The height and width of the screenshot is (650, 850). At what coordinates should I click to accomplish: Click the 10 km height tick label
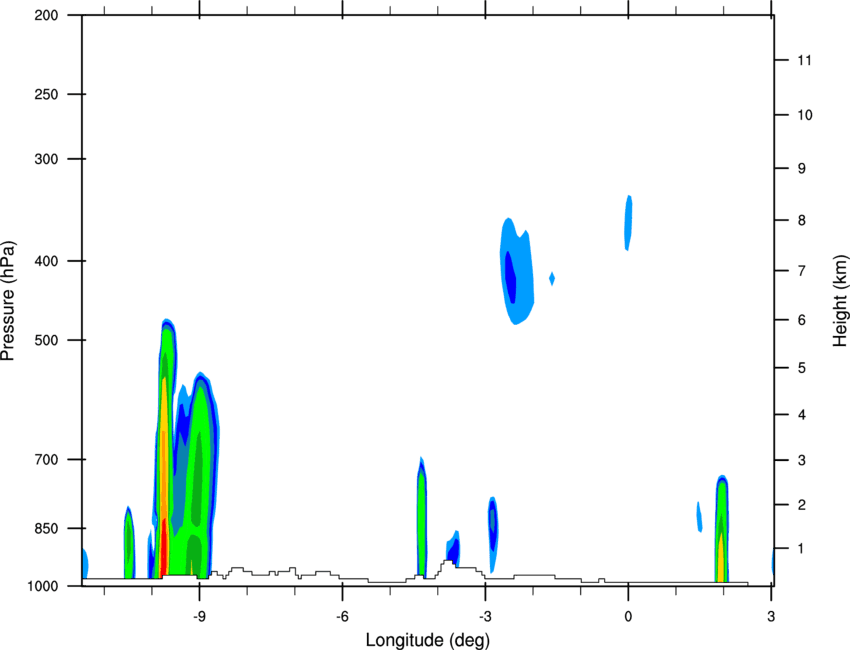click(804, 115)
